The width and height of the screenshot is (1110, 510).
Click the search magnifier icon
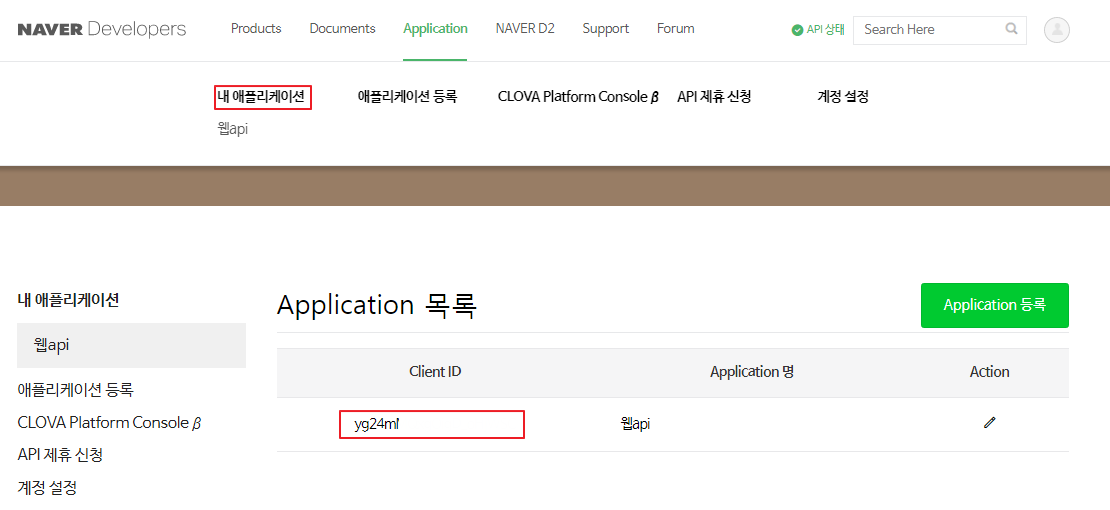(1012, 29)
